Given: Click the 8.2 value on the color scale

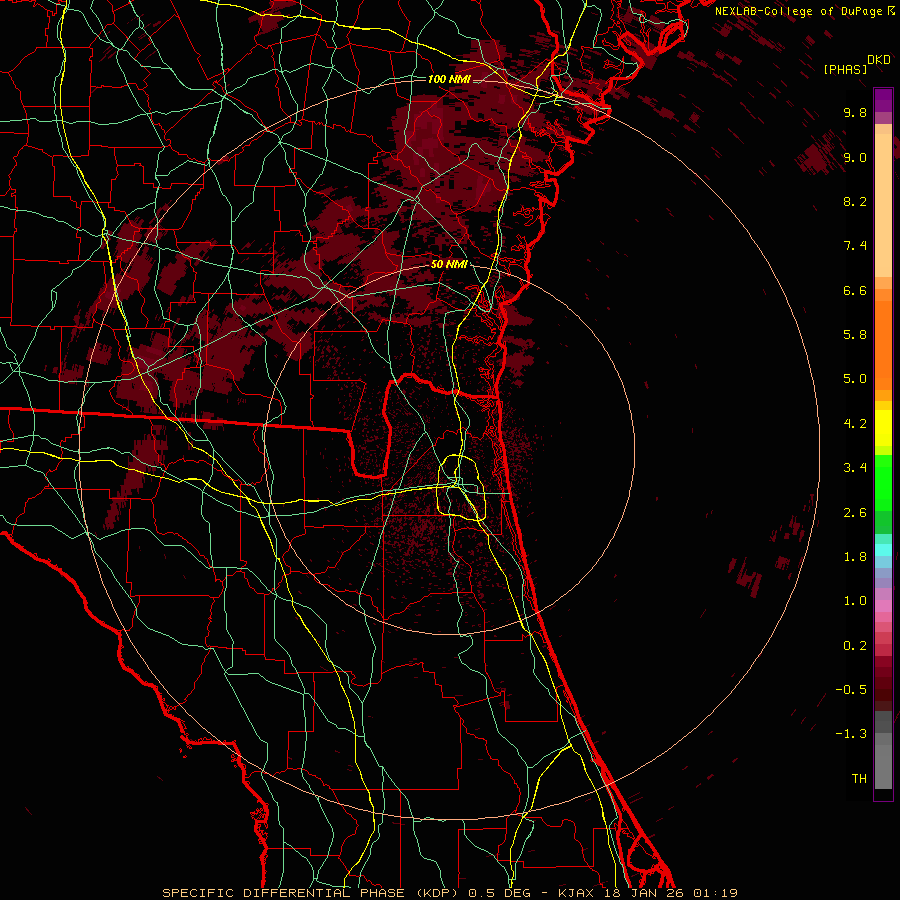Looking at the screenshot, I should [855, 201].
